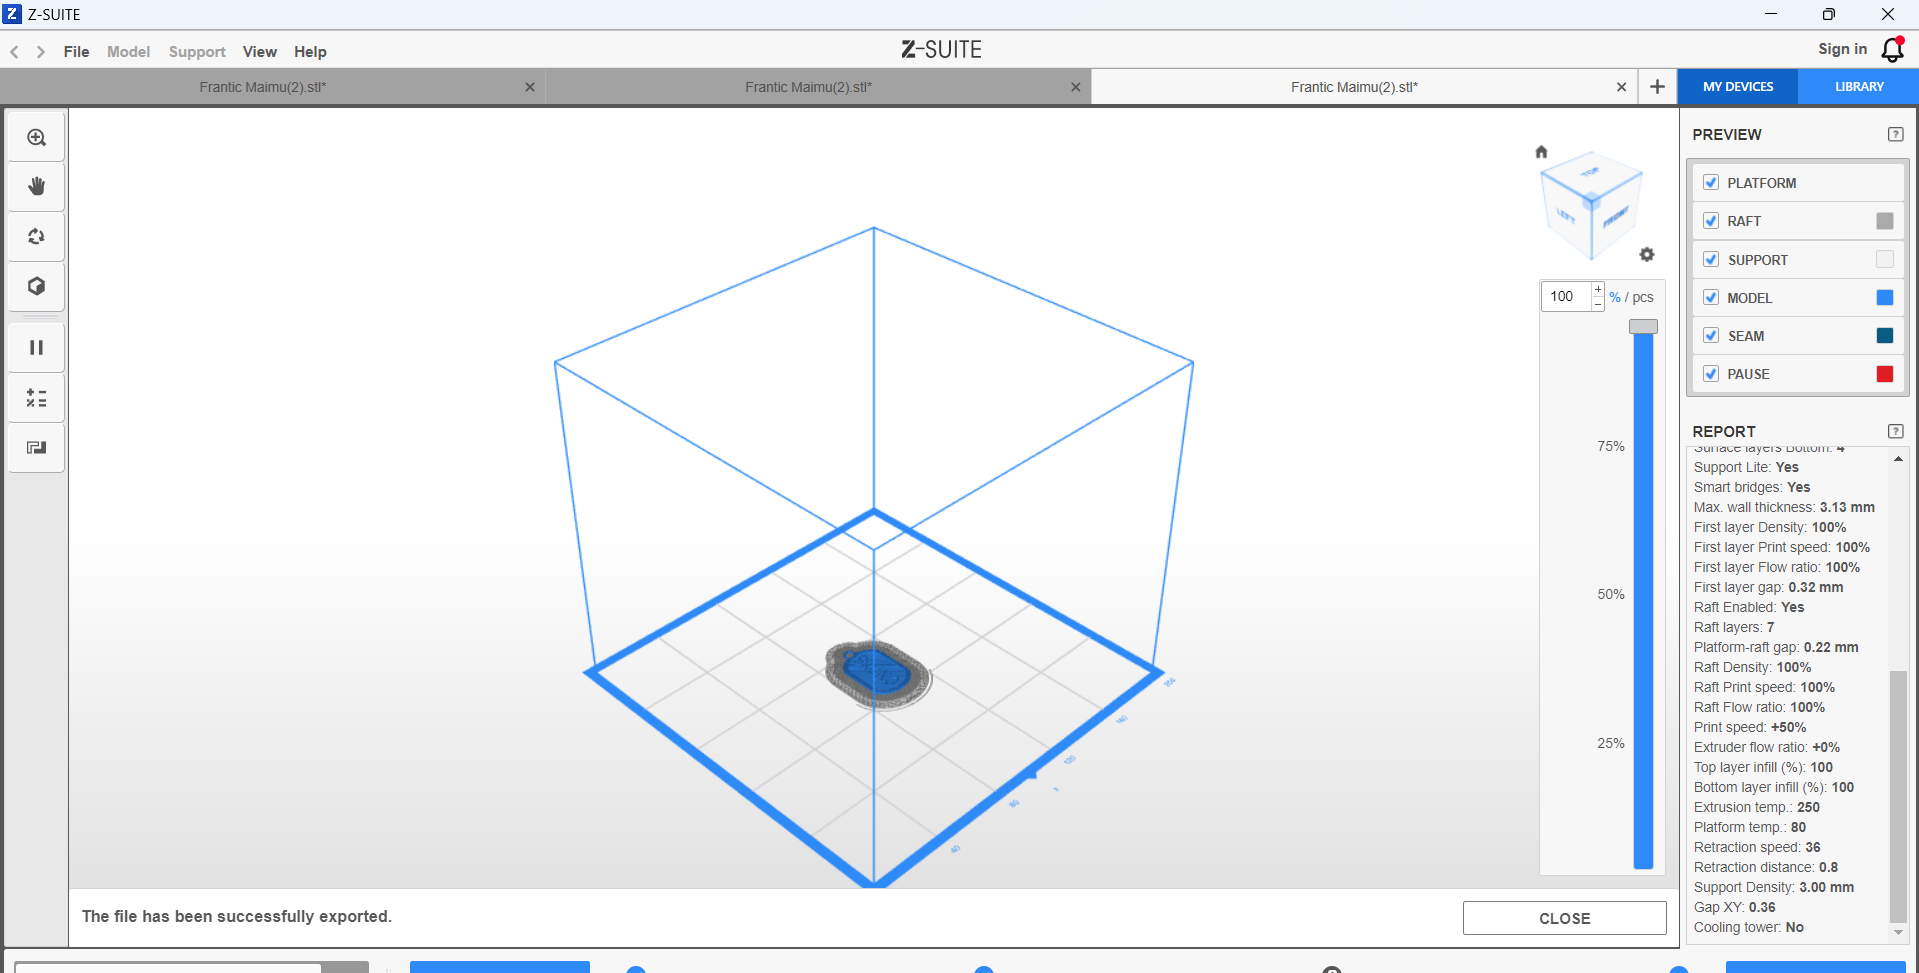This screenshot has width=1919, height=973.
Task: Click Sign in link
Action: (1842, 49)
